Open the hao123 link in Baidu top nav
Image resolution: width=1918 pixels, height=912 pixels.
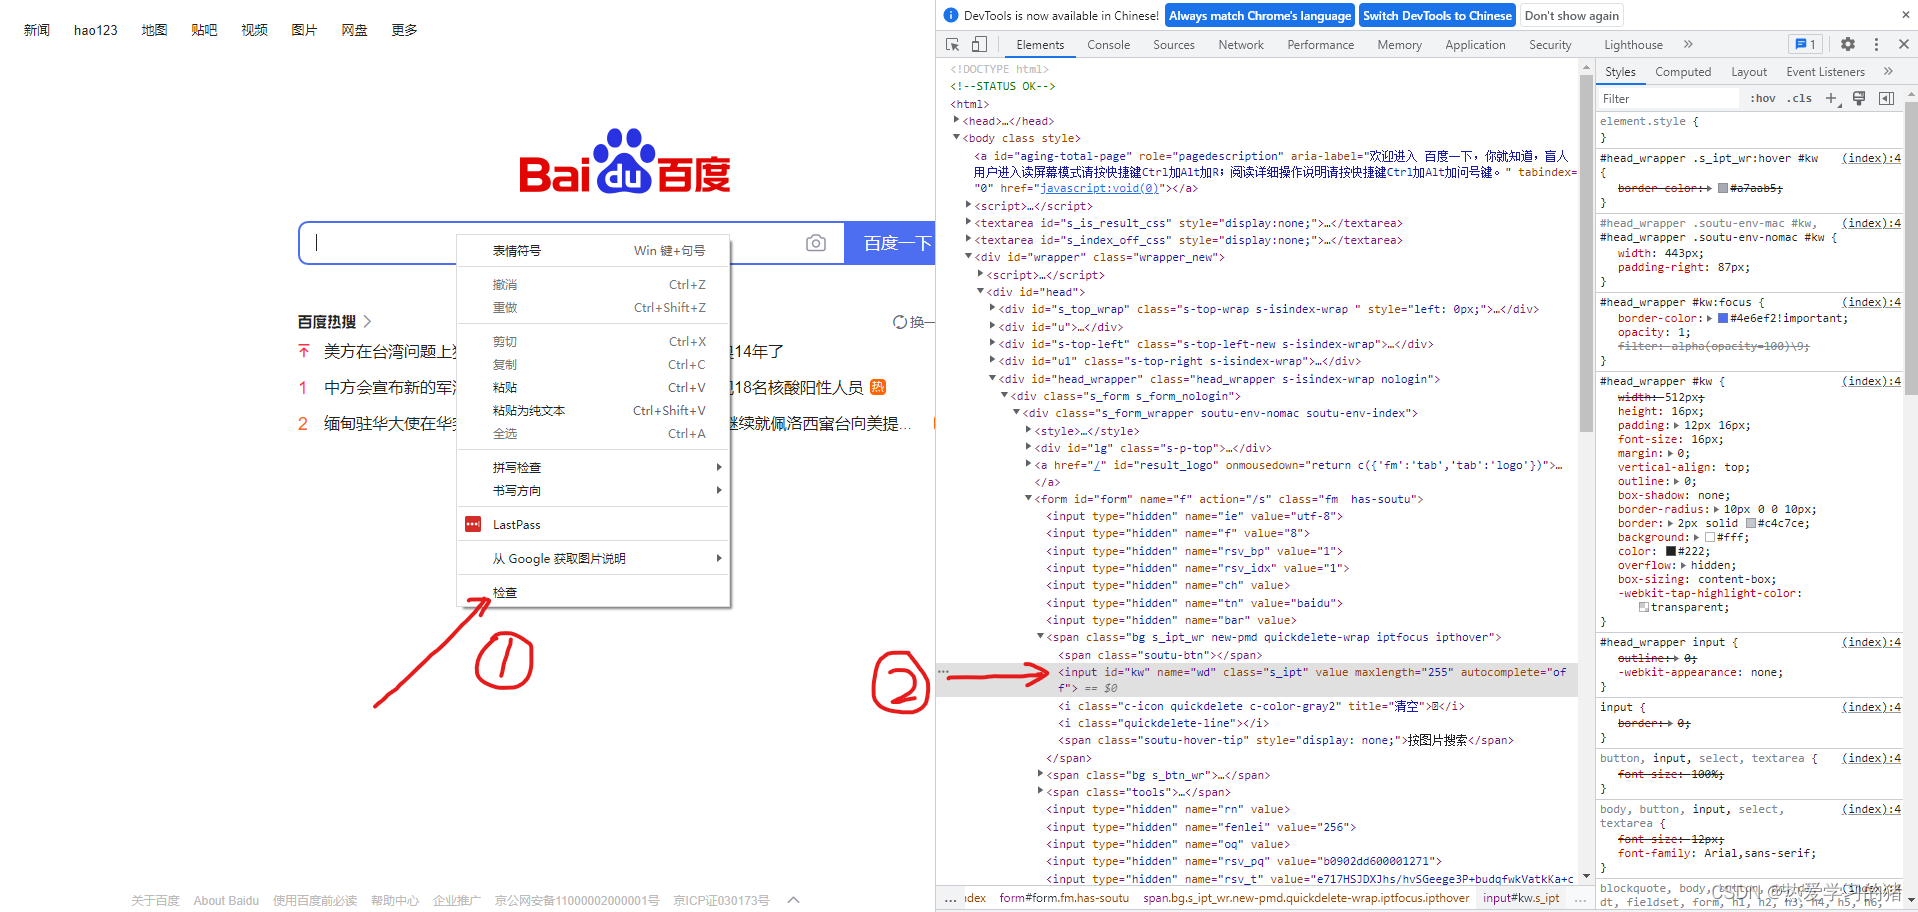coord(96,30)
